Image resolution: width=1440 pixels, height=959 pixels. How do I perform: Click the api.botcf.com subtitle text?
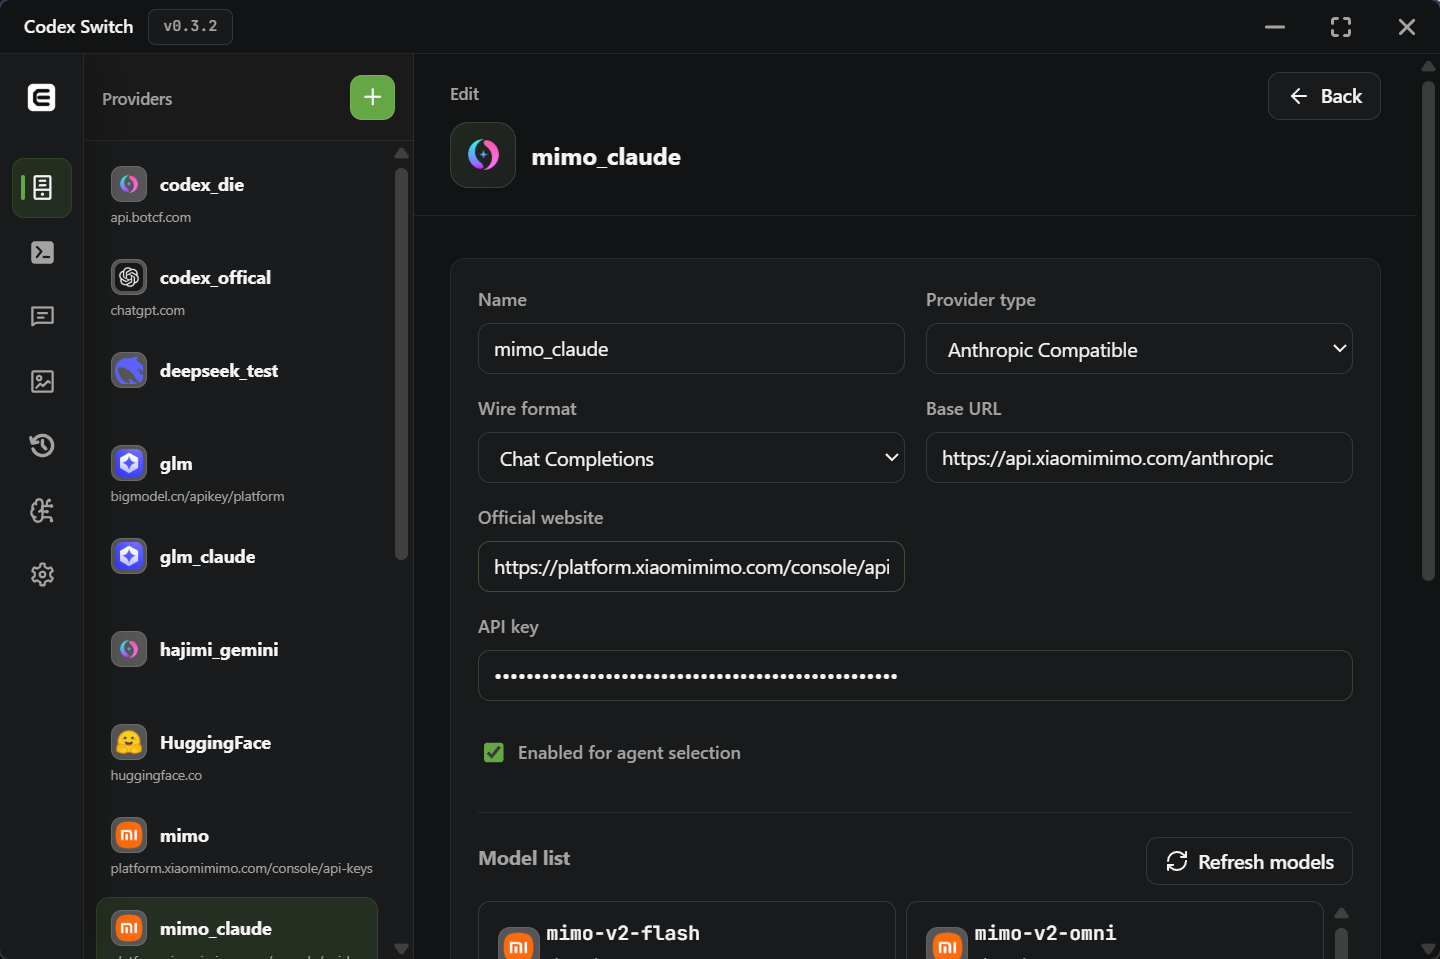click(x=150, y=217)
